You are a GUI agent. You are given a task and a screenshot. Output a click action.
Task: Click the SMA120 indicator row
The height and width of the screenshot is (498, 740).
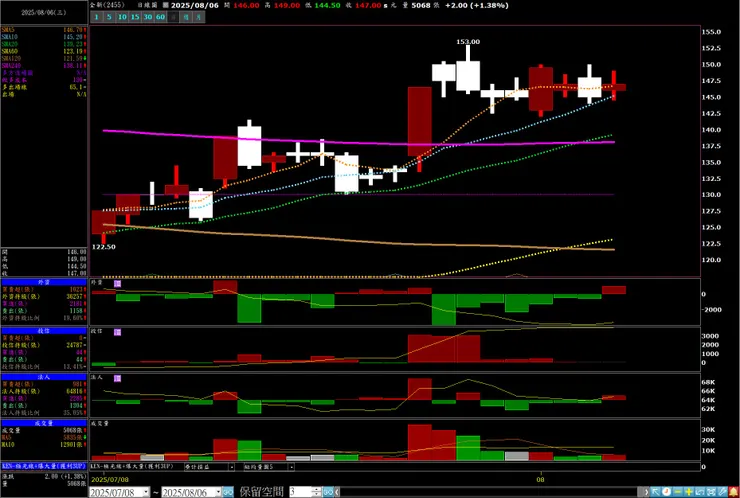[44, 58]
